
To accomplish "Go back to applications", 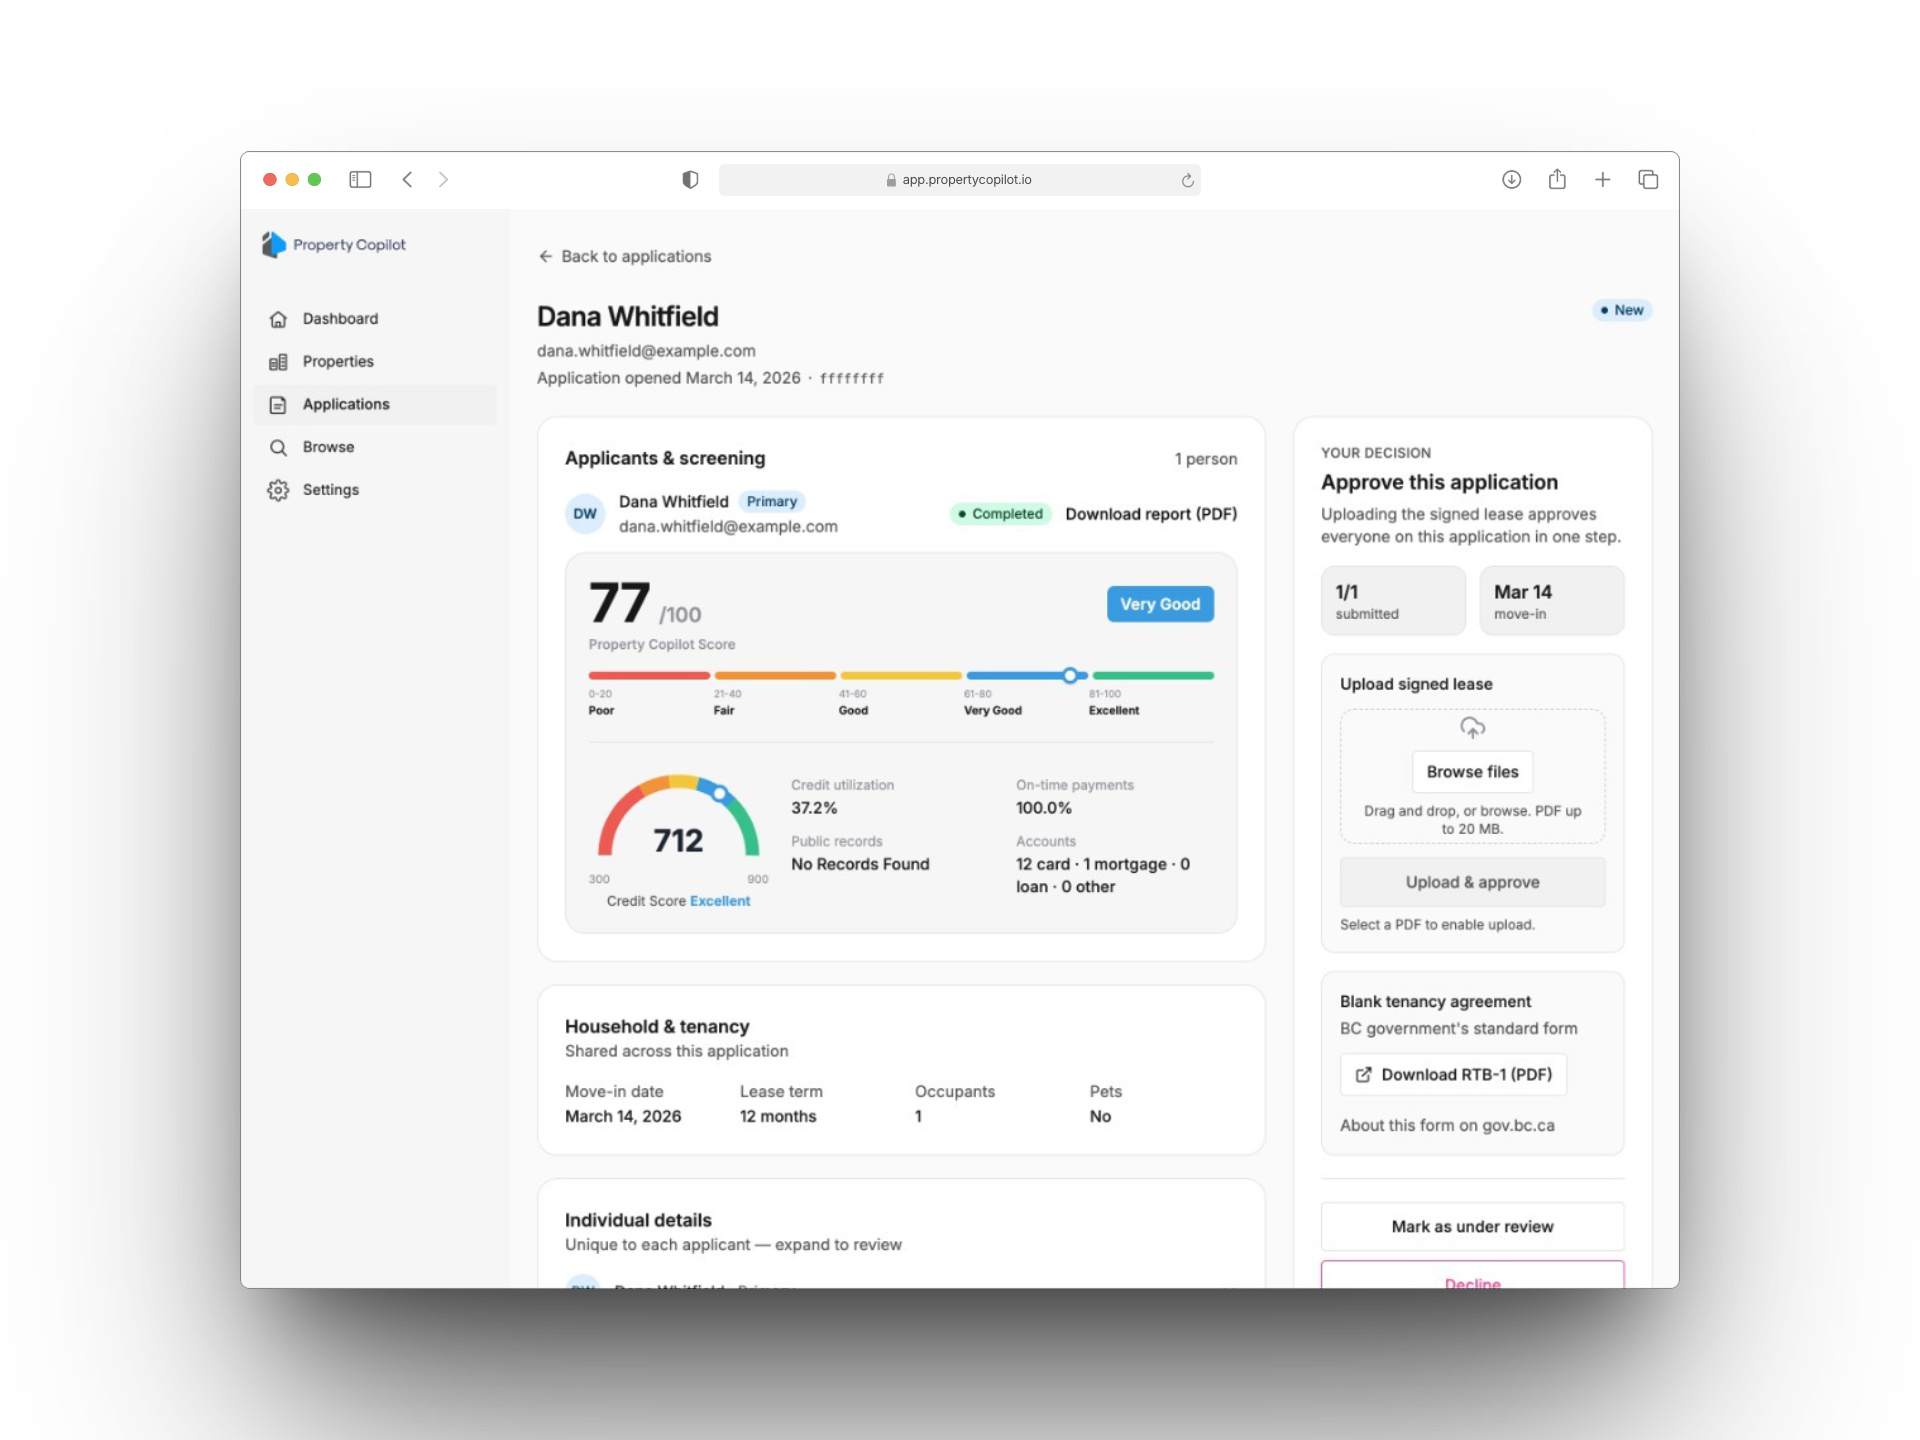I will point(625,257).
